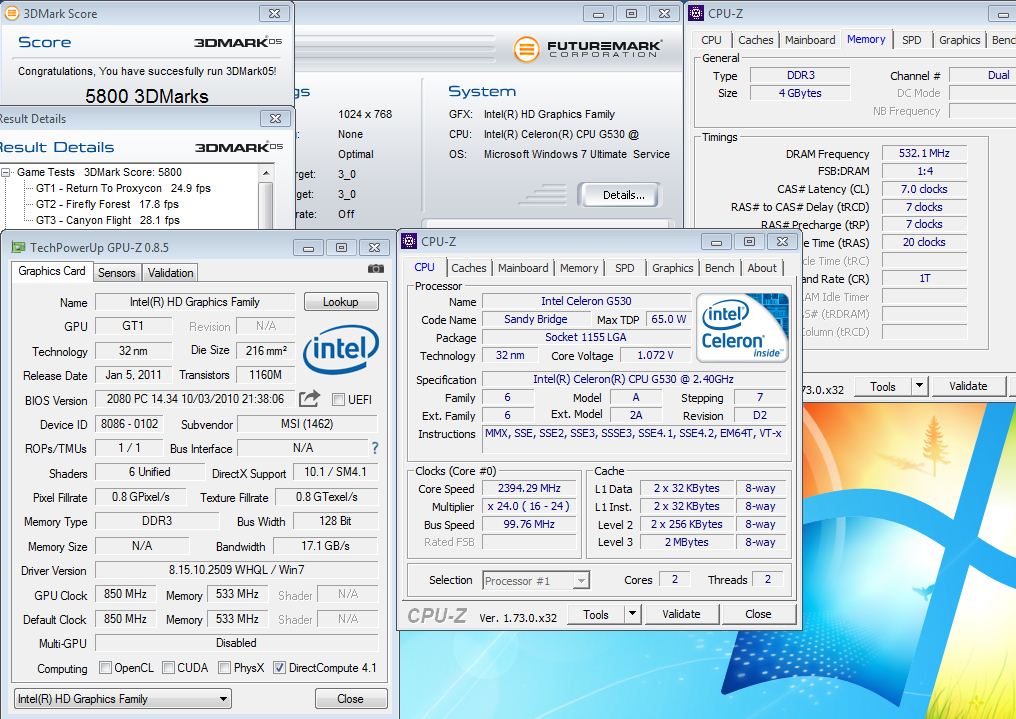Screen dimensions: 1016x719
Task: Open Tools dropdown arrow in Memory CPU-Z window
Action: [x=919, y=386]
